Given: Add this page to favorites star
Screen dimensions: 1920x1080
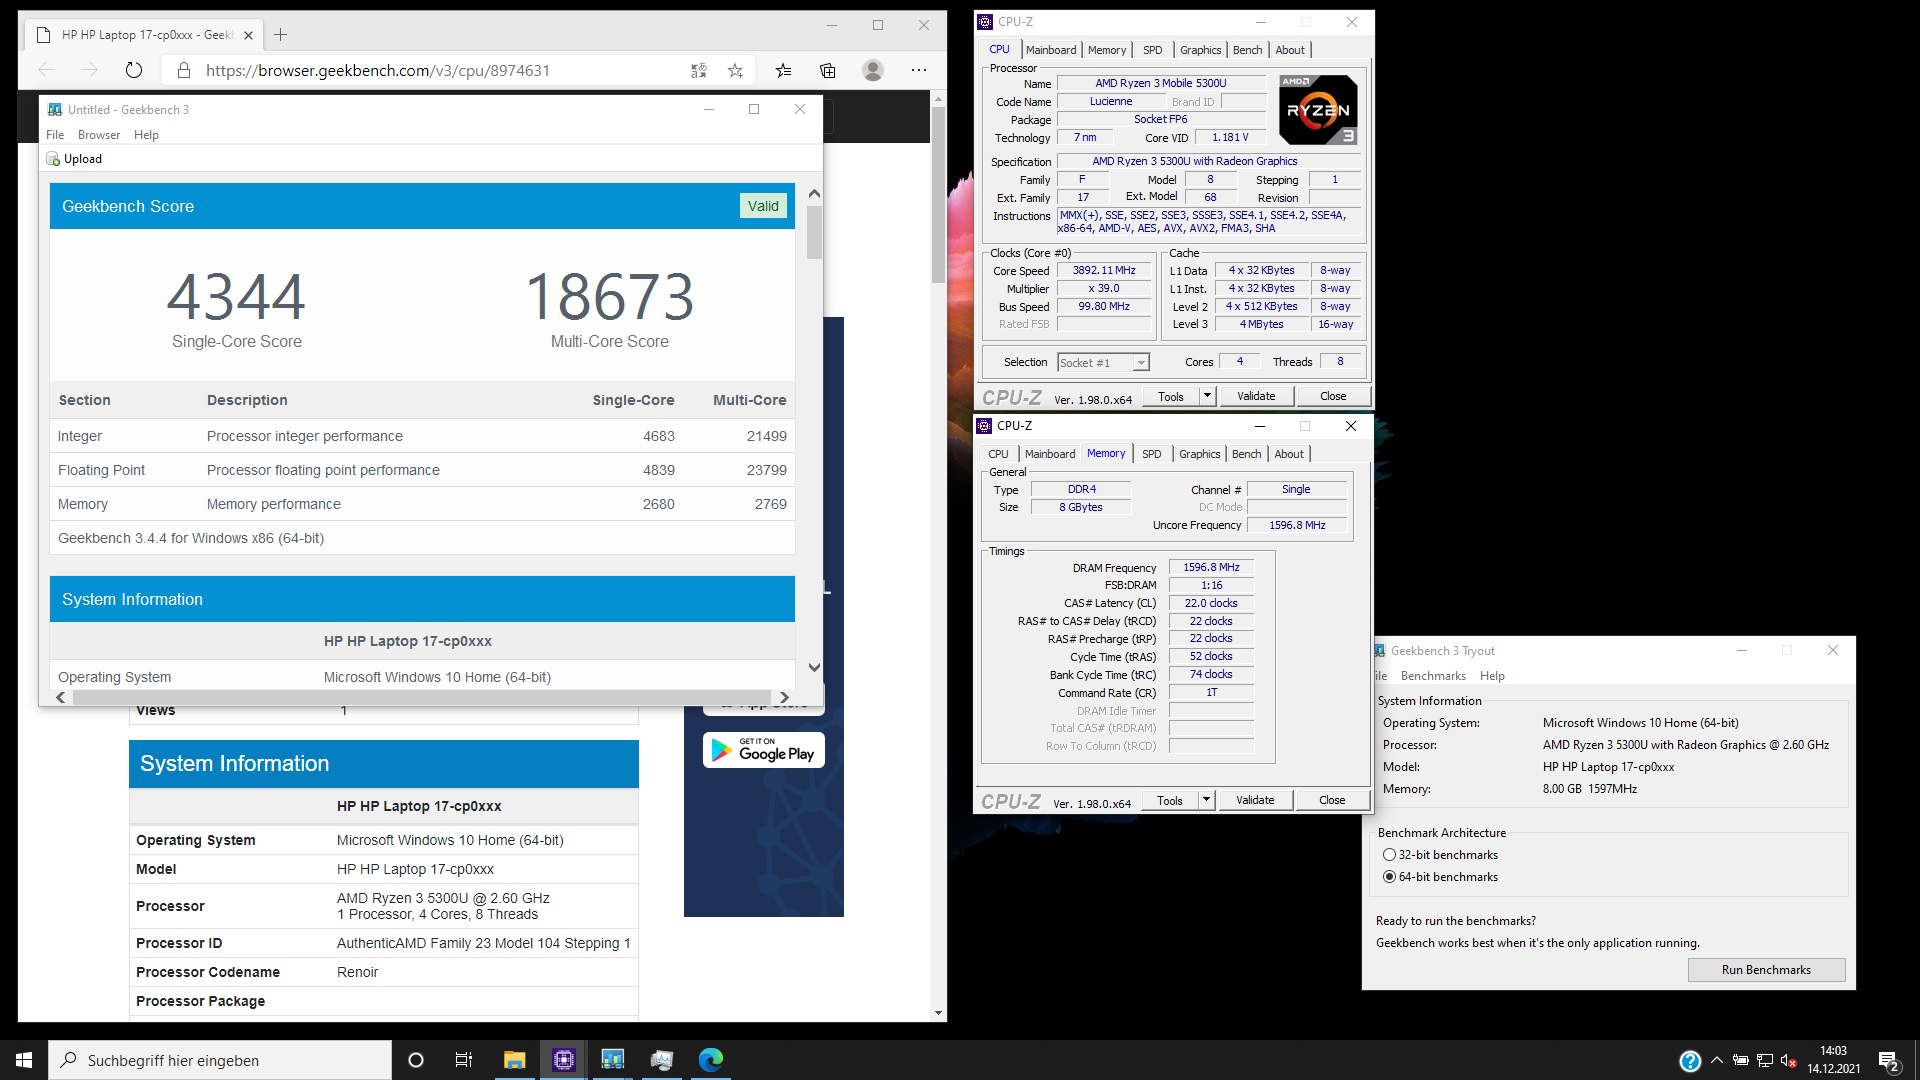Looking at the screenshot, I should [x=735, y=70].
